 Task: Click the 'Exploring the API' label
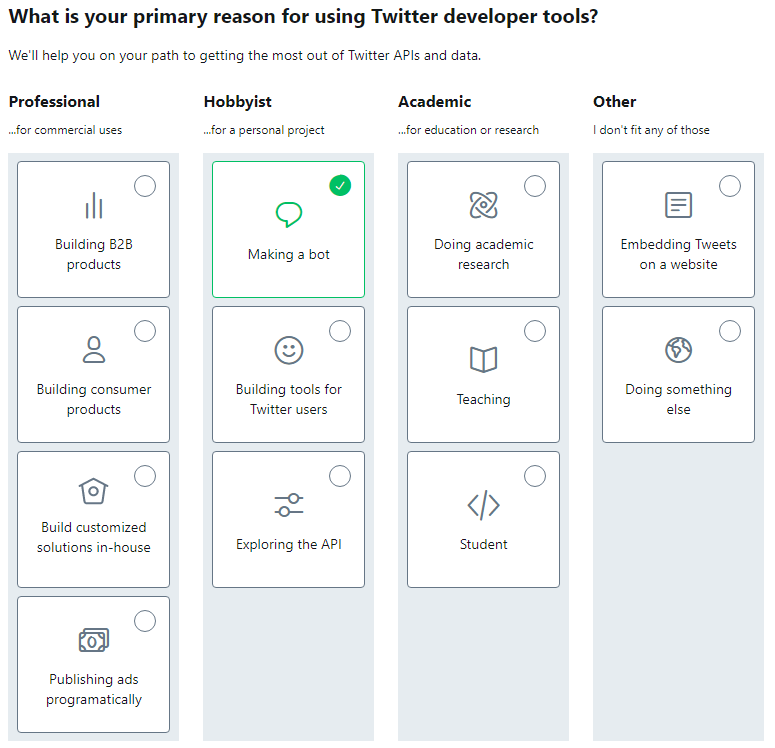pyautogui.click(x=289, y=544)
